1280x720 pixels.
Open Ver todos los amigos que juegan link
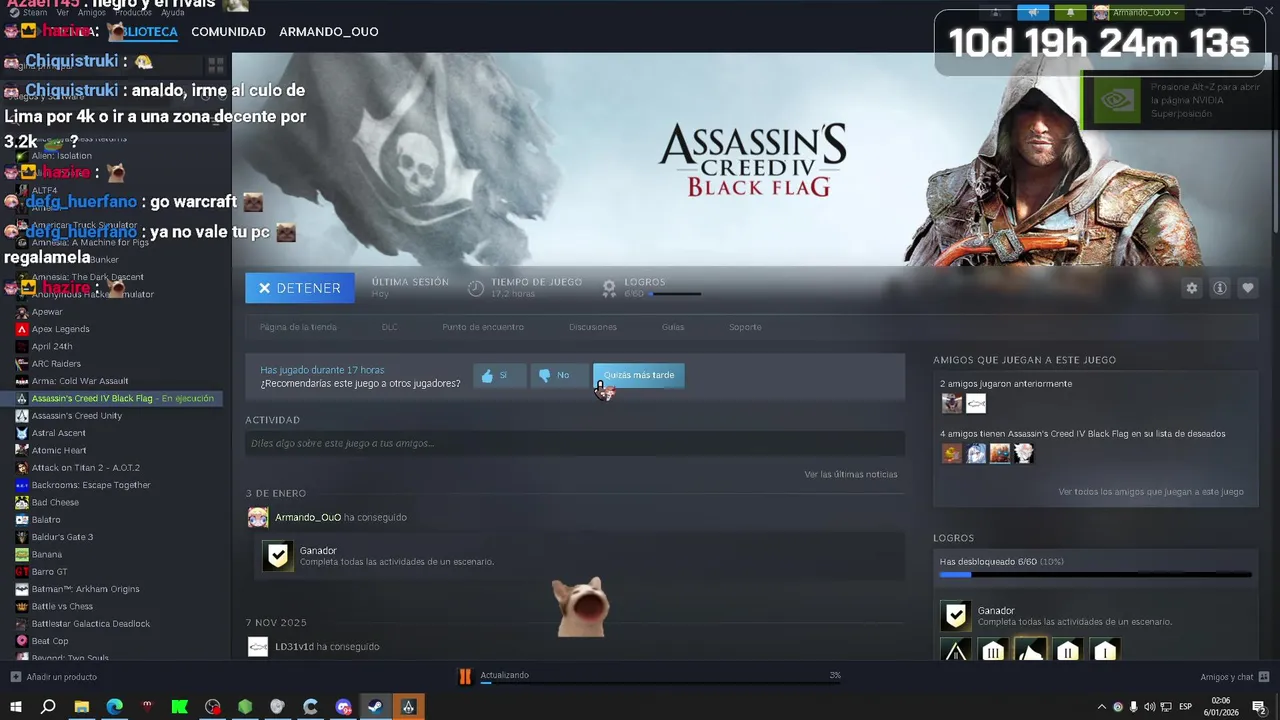click(x=1151, y=492)
